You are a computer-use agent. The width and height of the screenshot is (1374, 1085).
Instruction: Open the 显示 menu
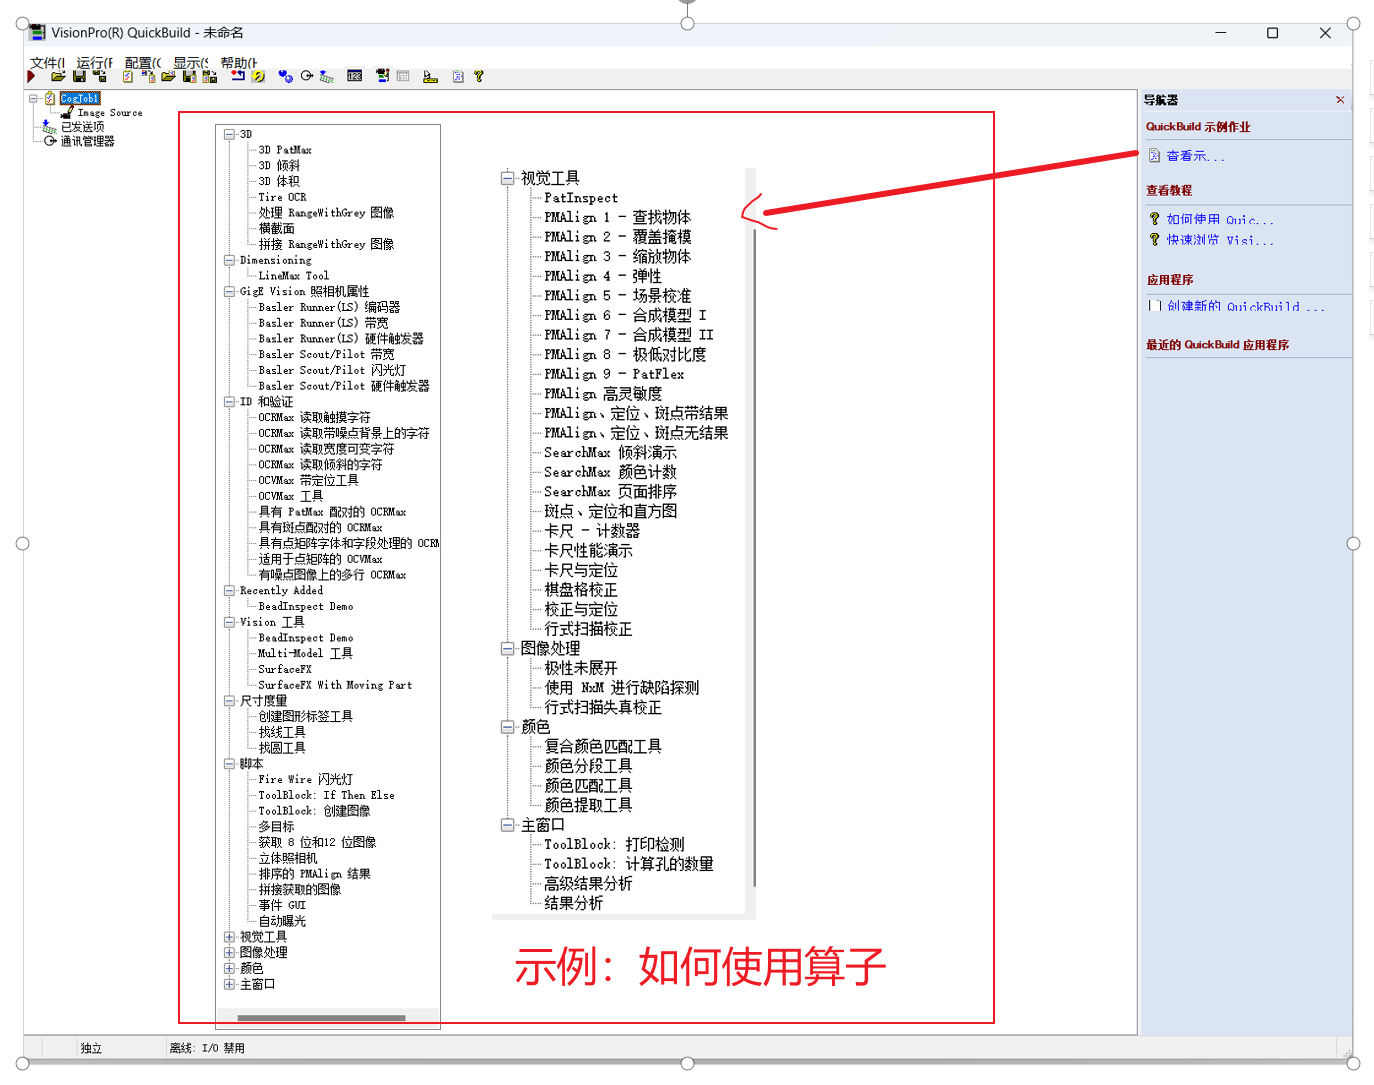click(190, 62)
